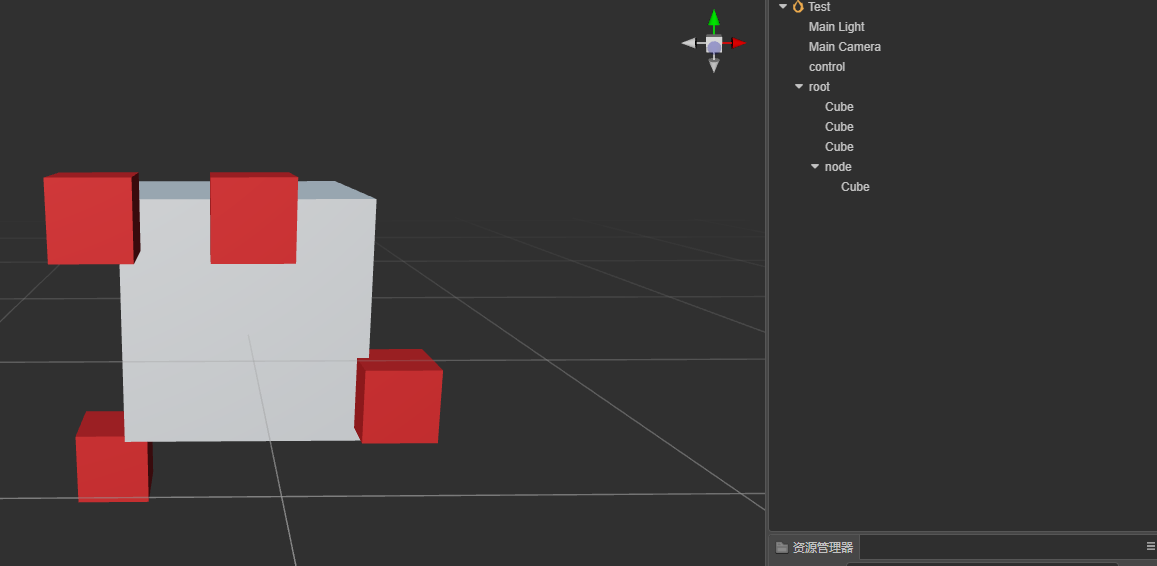Toggle projection via the gizmo center cube
This screenshot has height=566, width=1157.
(714, 44)
